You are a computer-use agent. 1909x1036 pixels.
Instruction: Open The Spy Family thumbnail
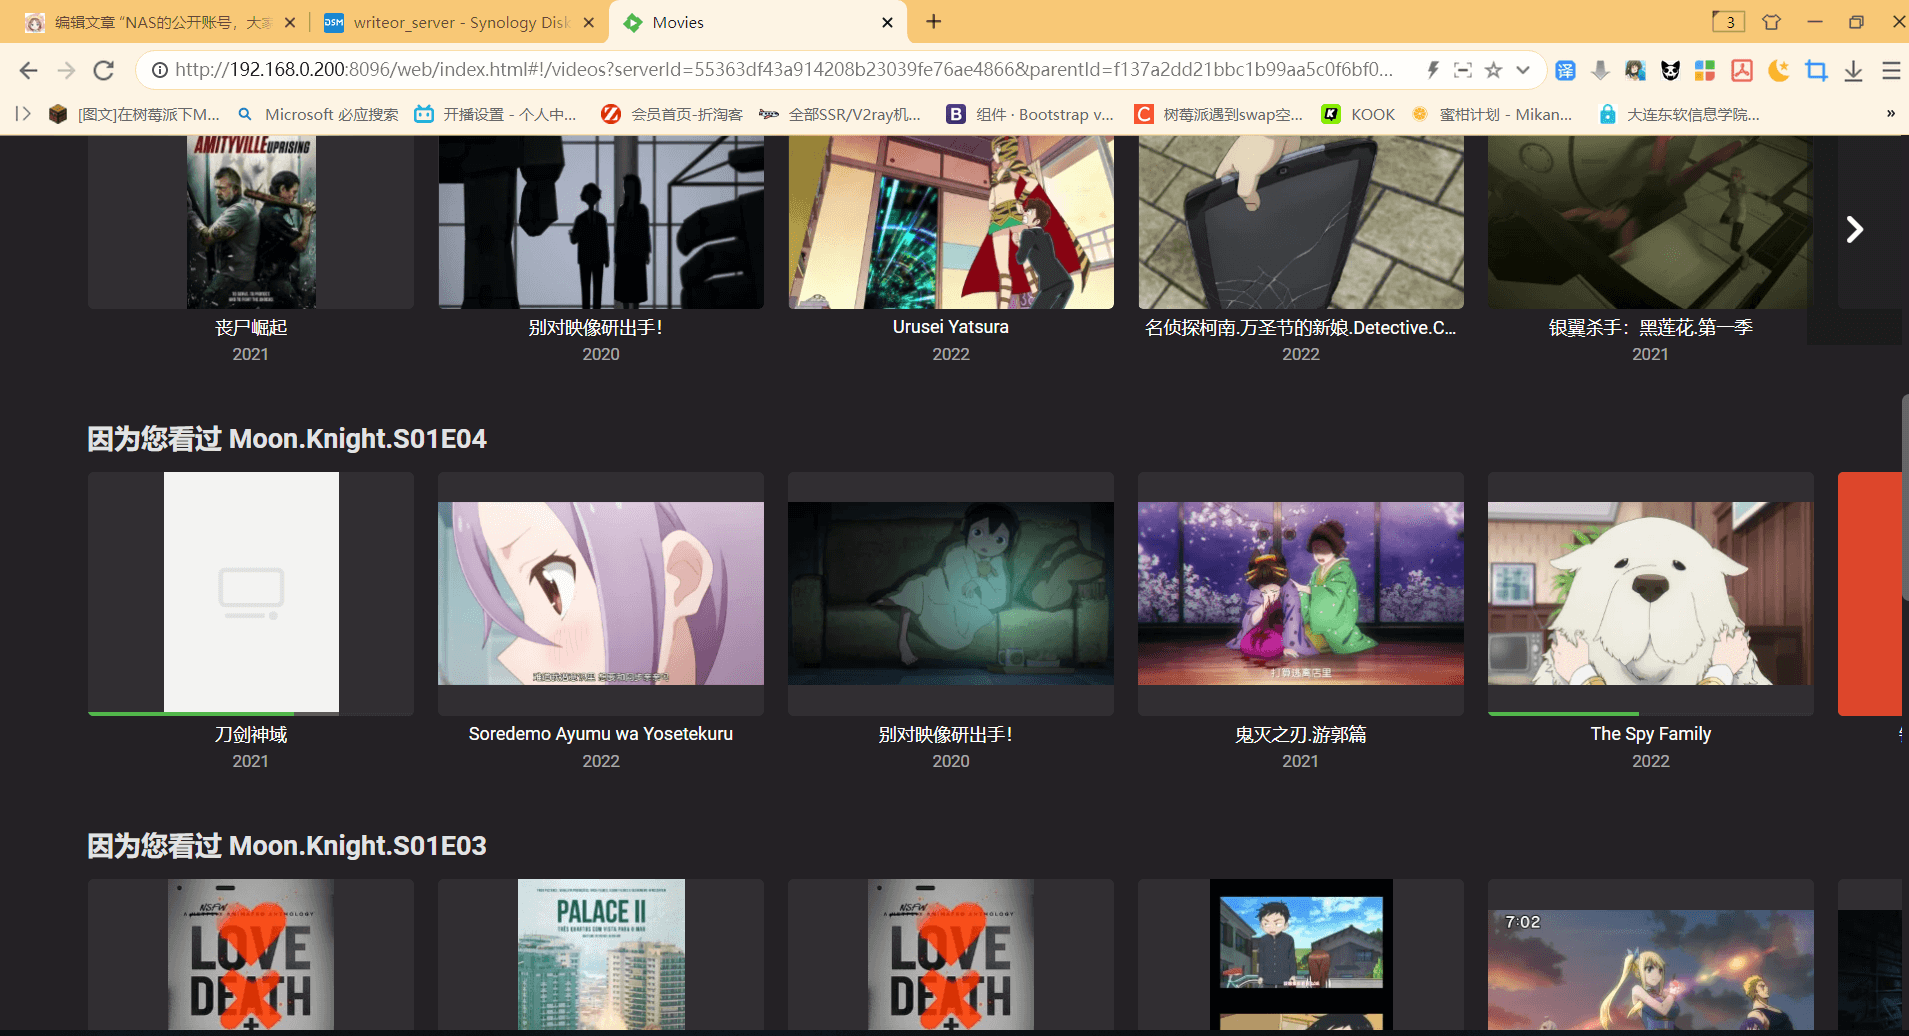coord(1651,593)
